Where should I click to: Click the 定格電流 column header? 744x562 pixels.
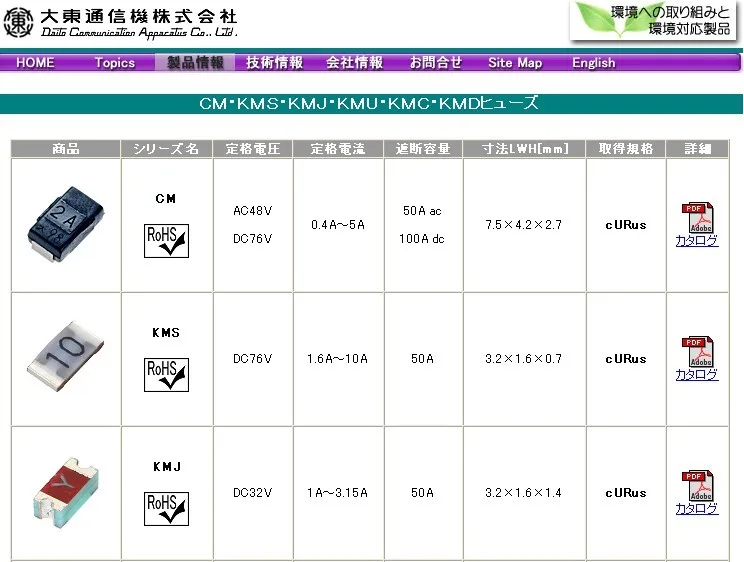pyautogui.click(x=338, y=149)
